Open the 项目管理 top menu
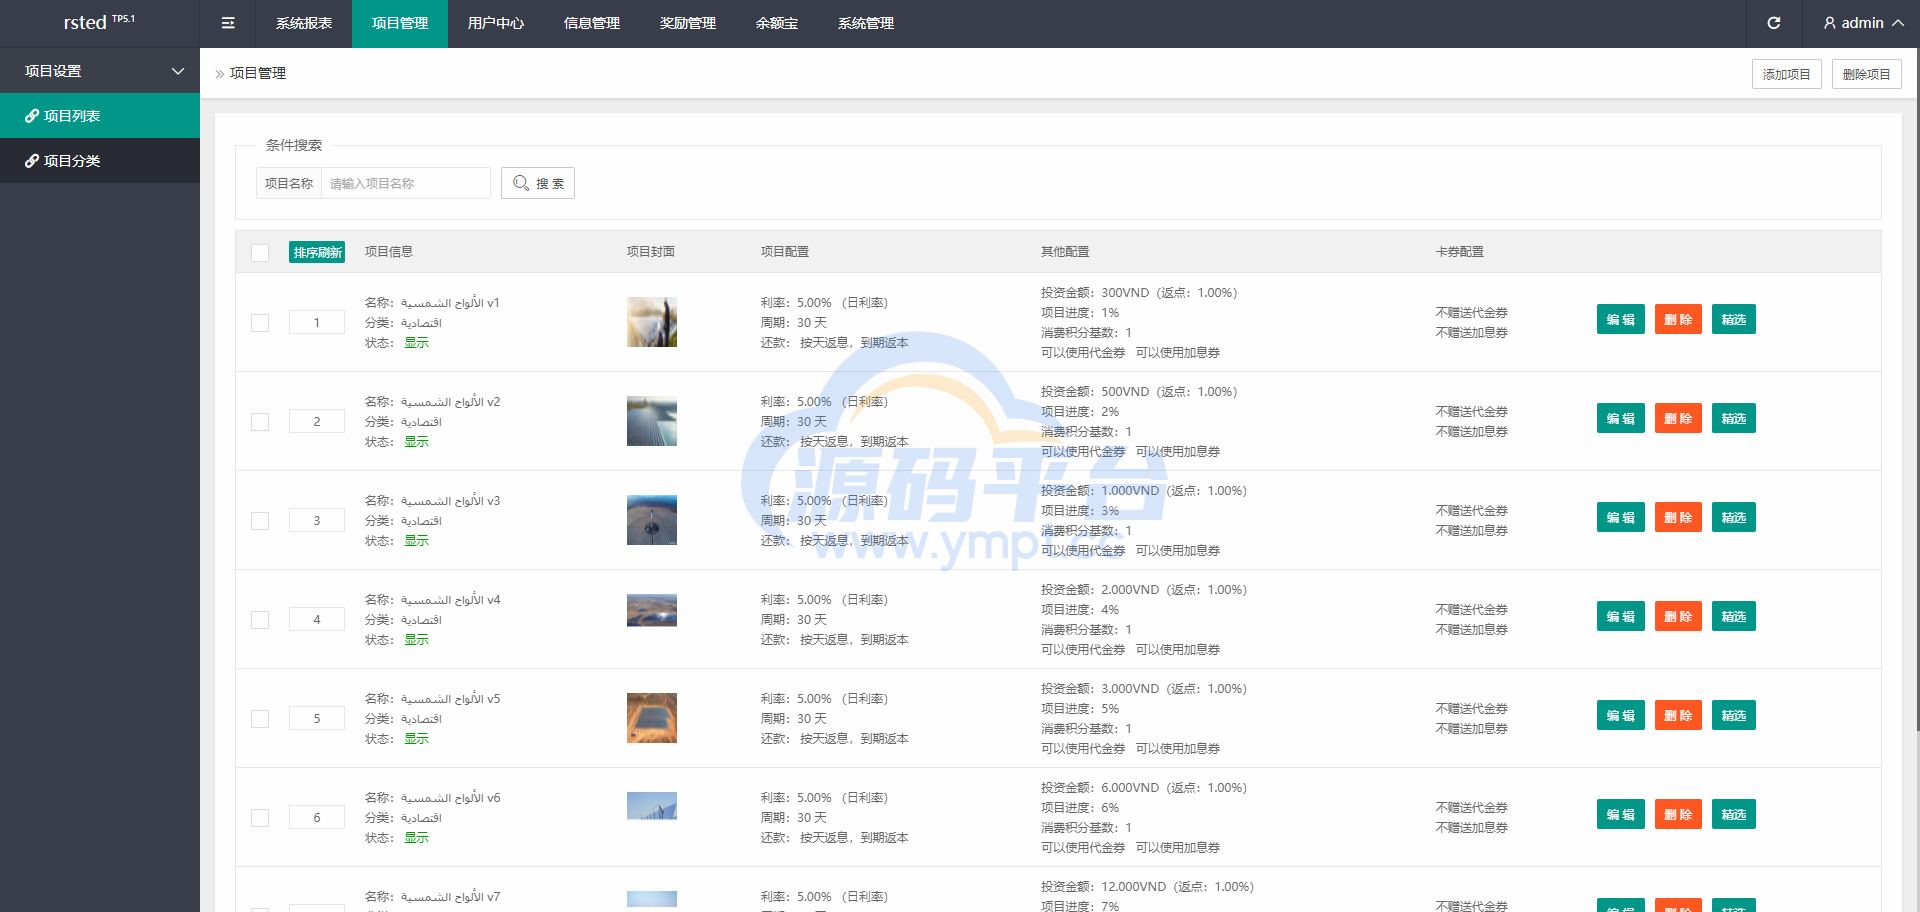Screen dimensions: 1920x912 point(400,23)
